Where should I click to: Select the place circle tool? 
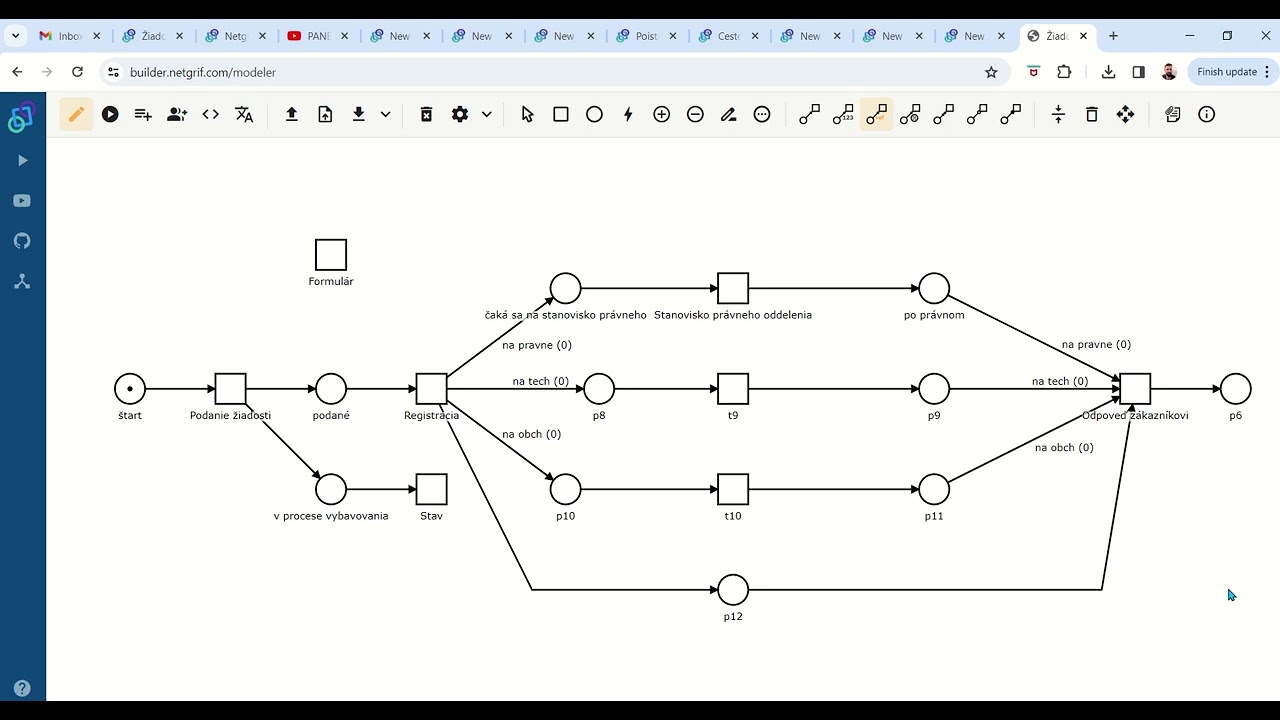point(595,115)
